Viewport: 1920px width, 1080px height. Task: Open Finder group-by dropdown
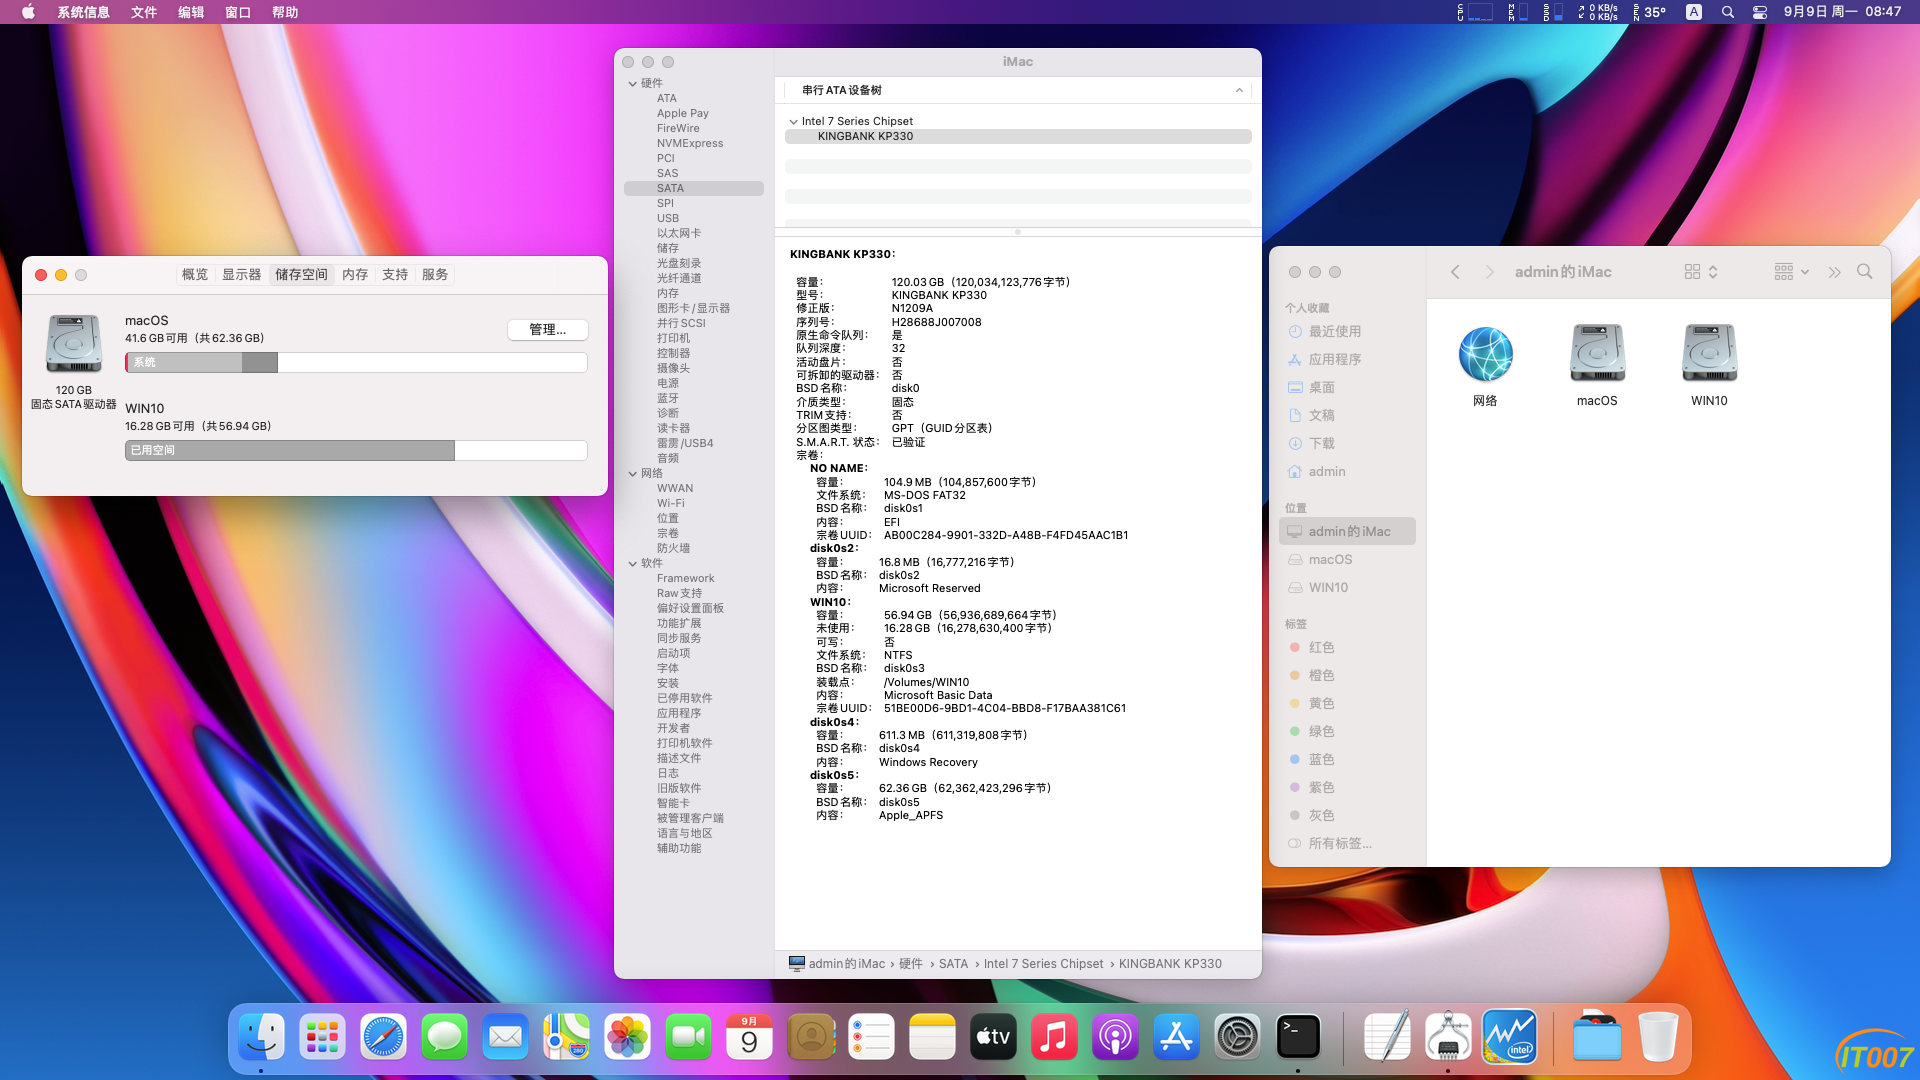(1791, 272)
